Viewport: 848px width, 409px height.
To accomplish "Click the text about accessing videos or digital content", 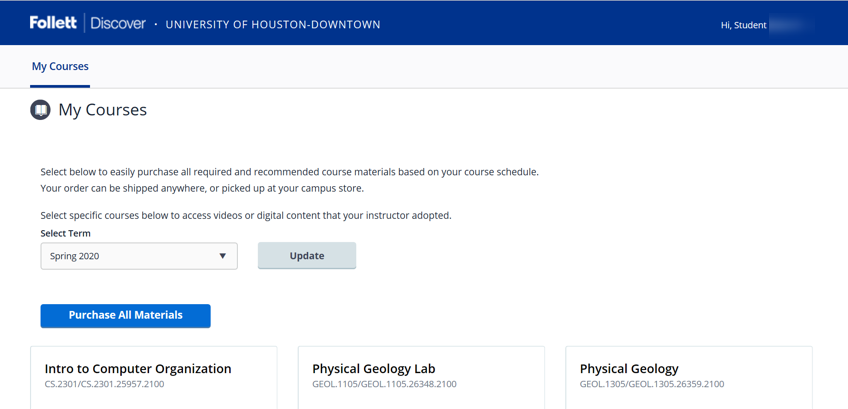I will [246, 215].
